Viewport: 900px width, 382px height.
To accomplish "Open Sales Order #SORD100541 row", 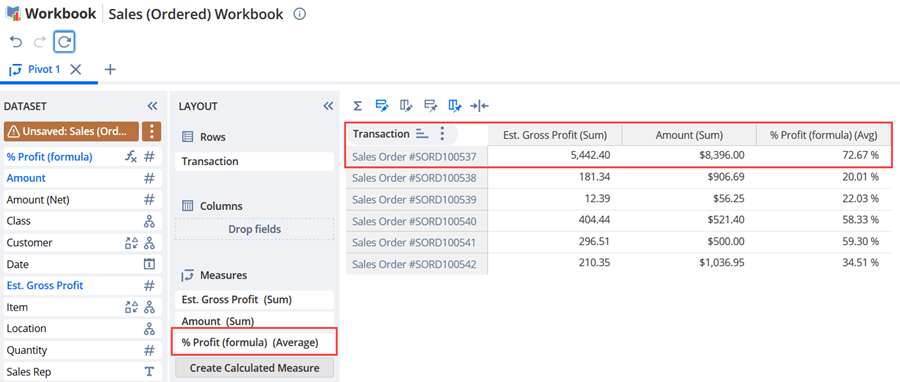I will coord(414,242).
